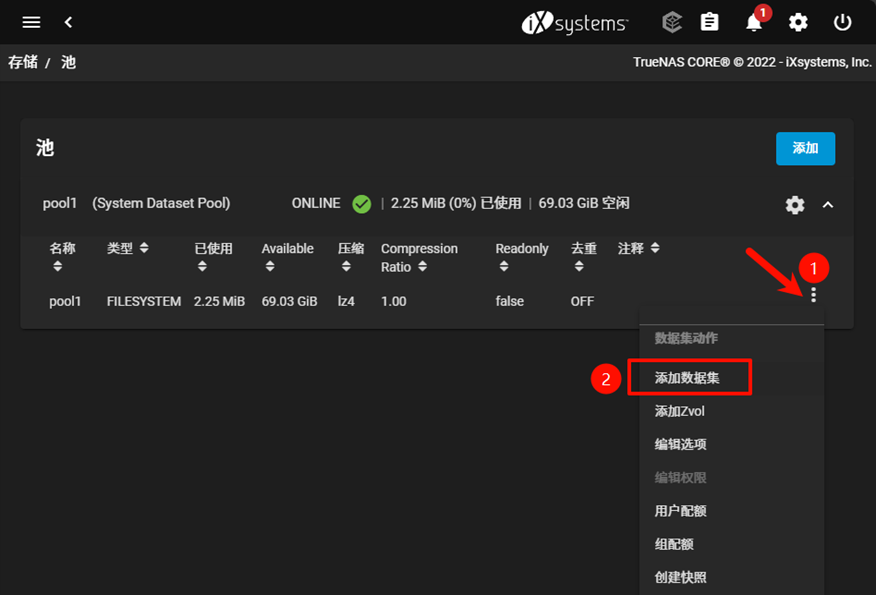Click the iXsystems logo
876x595 pixels.
coord(575,22)
